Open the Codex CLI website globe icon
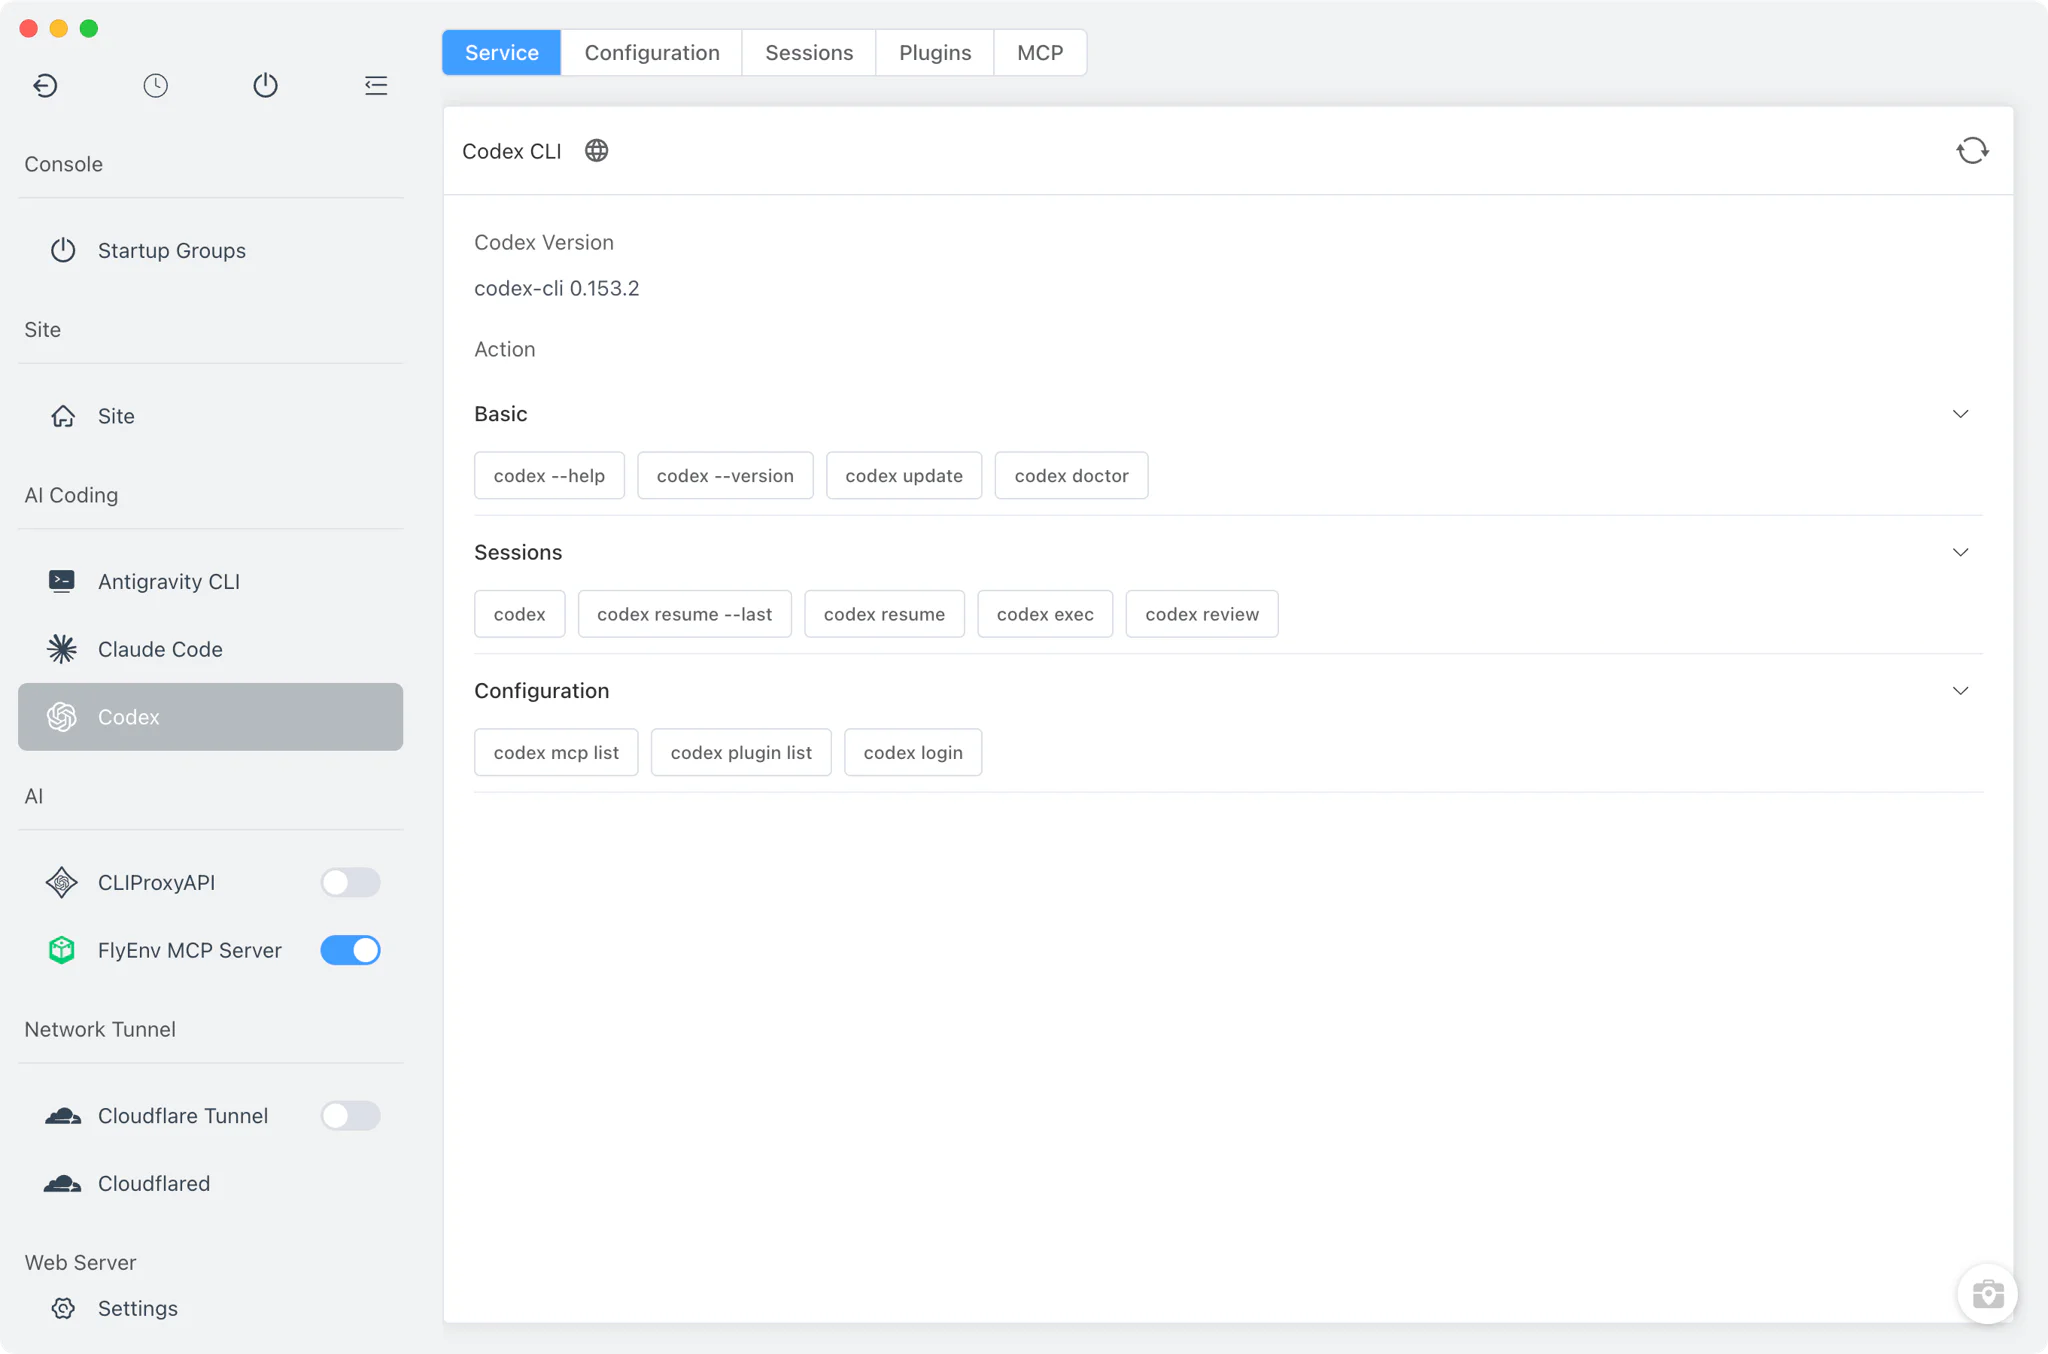 tap(597, 151)
